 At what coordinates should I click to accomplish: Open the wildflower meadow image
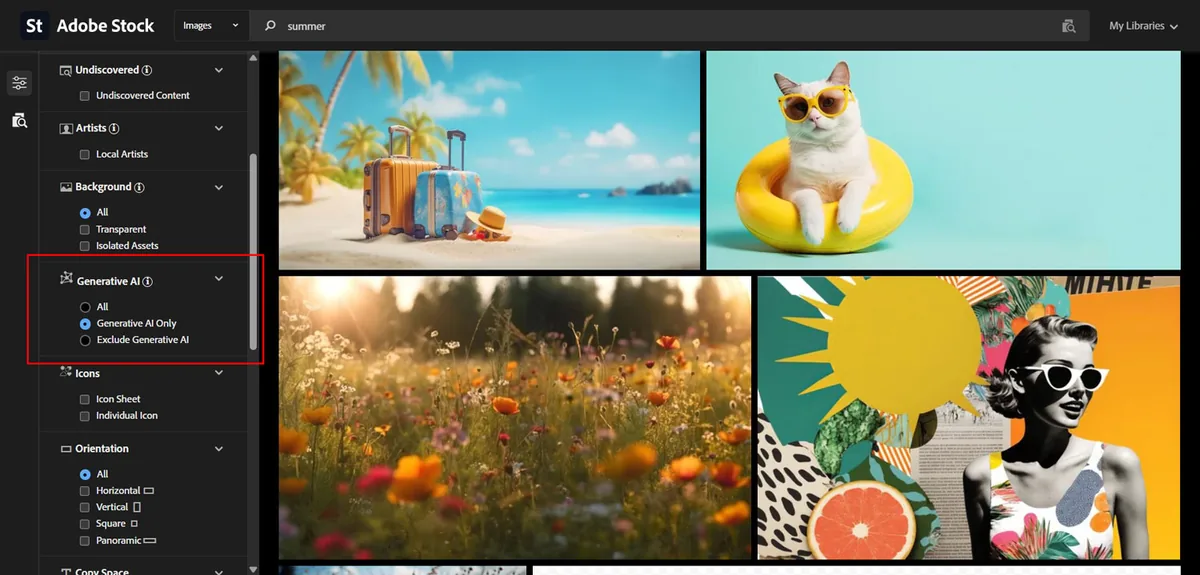tap(515, 418)
